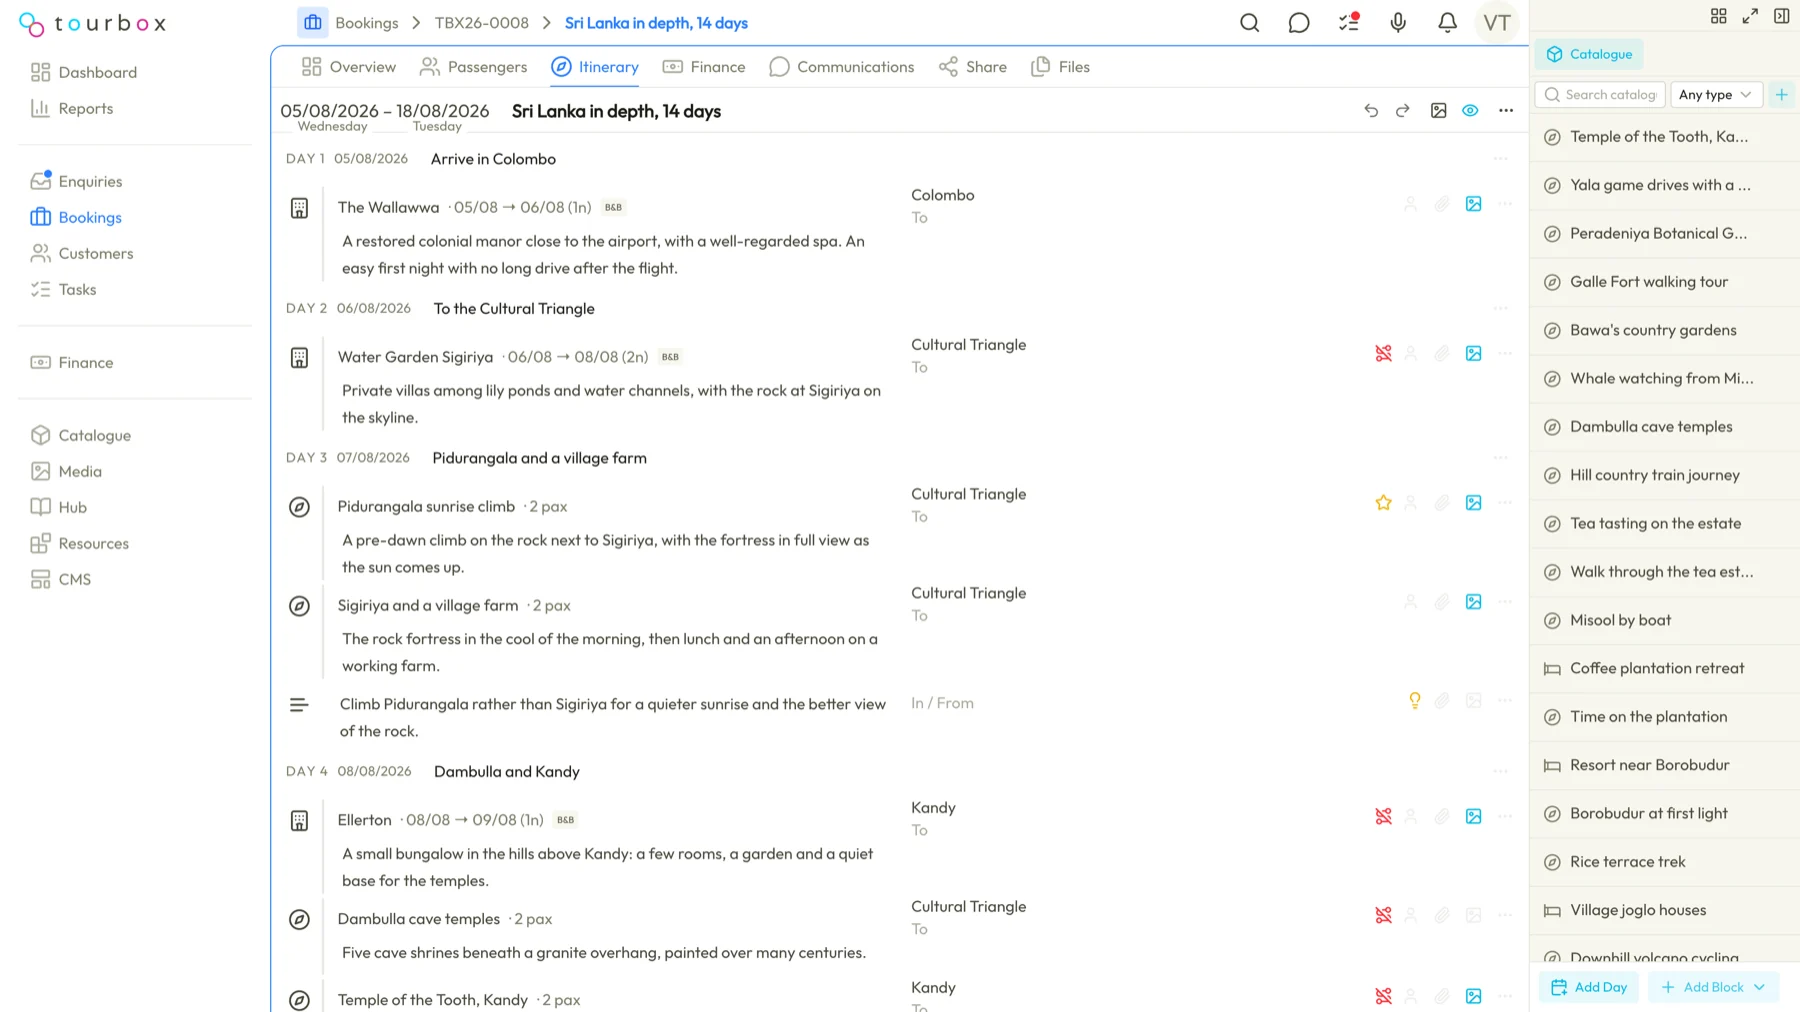
Task: Toggle lightbulb tip icon on Pidurangala note
Action: point(1414,701)
